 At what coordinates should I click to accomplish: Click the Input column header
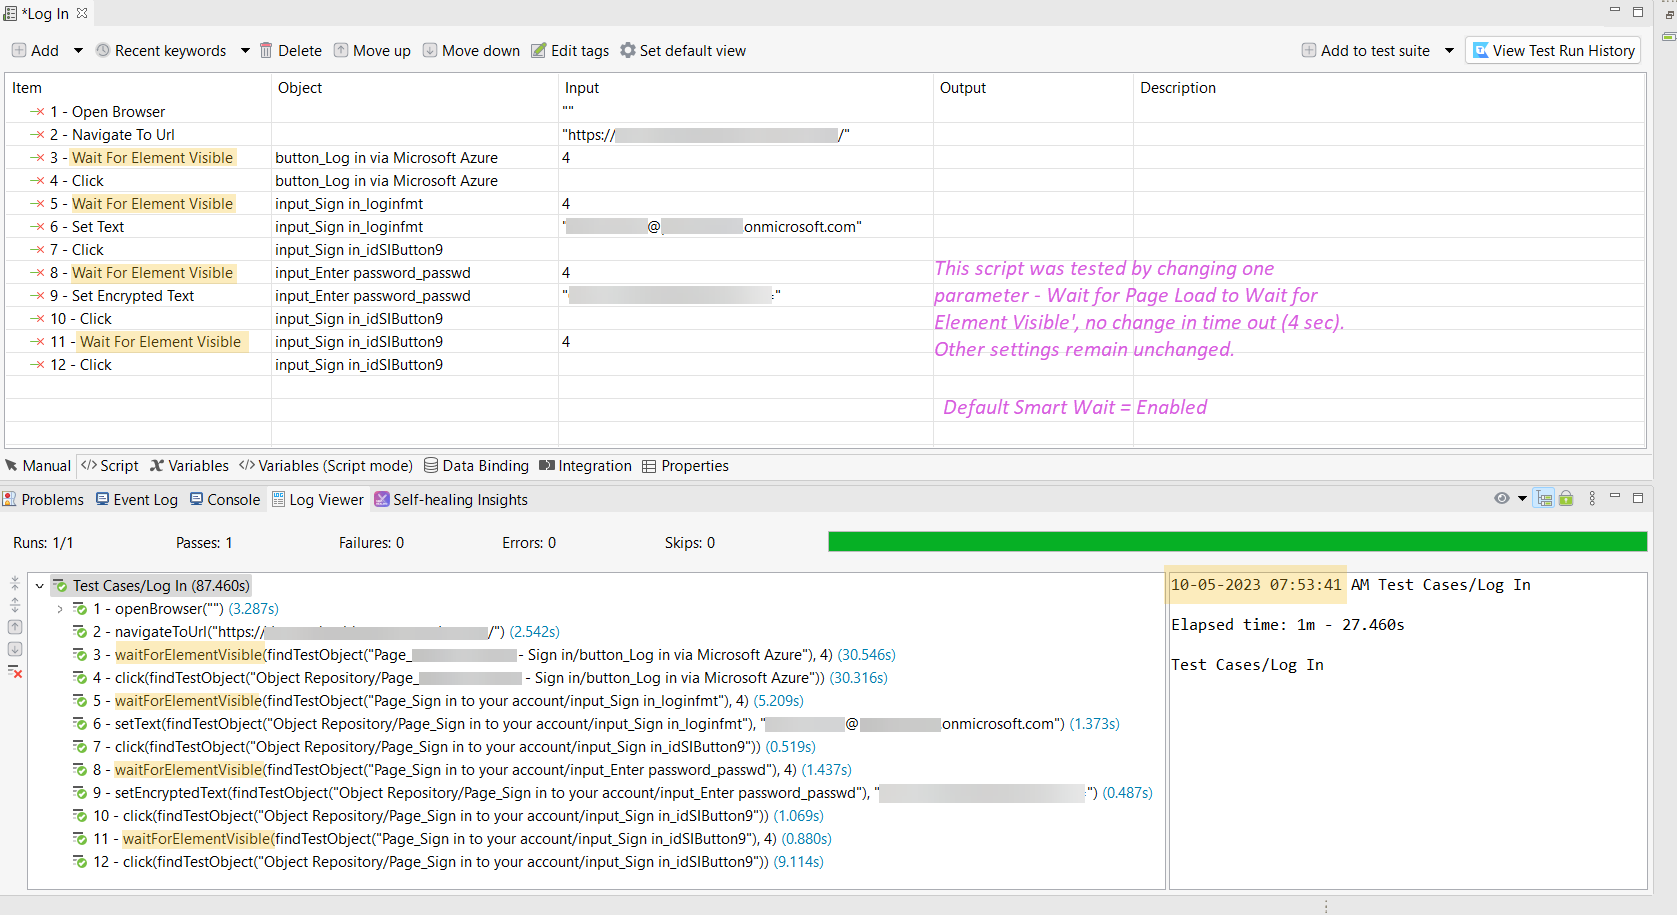746,88
